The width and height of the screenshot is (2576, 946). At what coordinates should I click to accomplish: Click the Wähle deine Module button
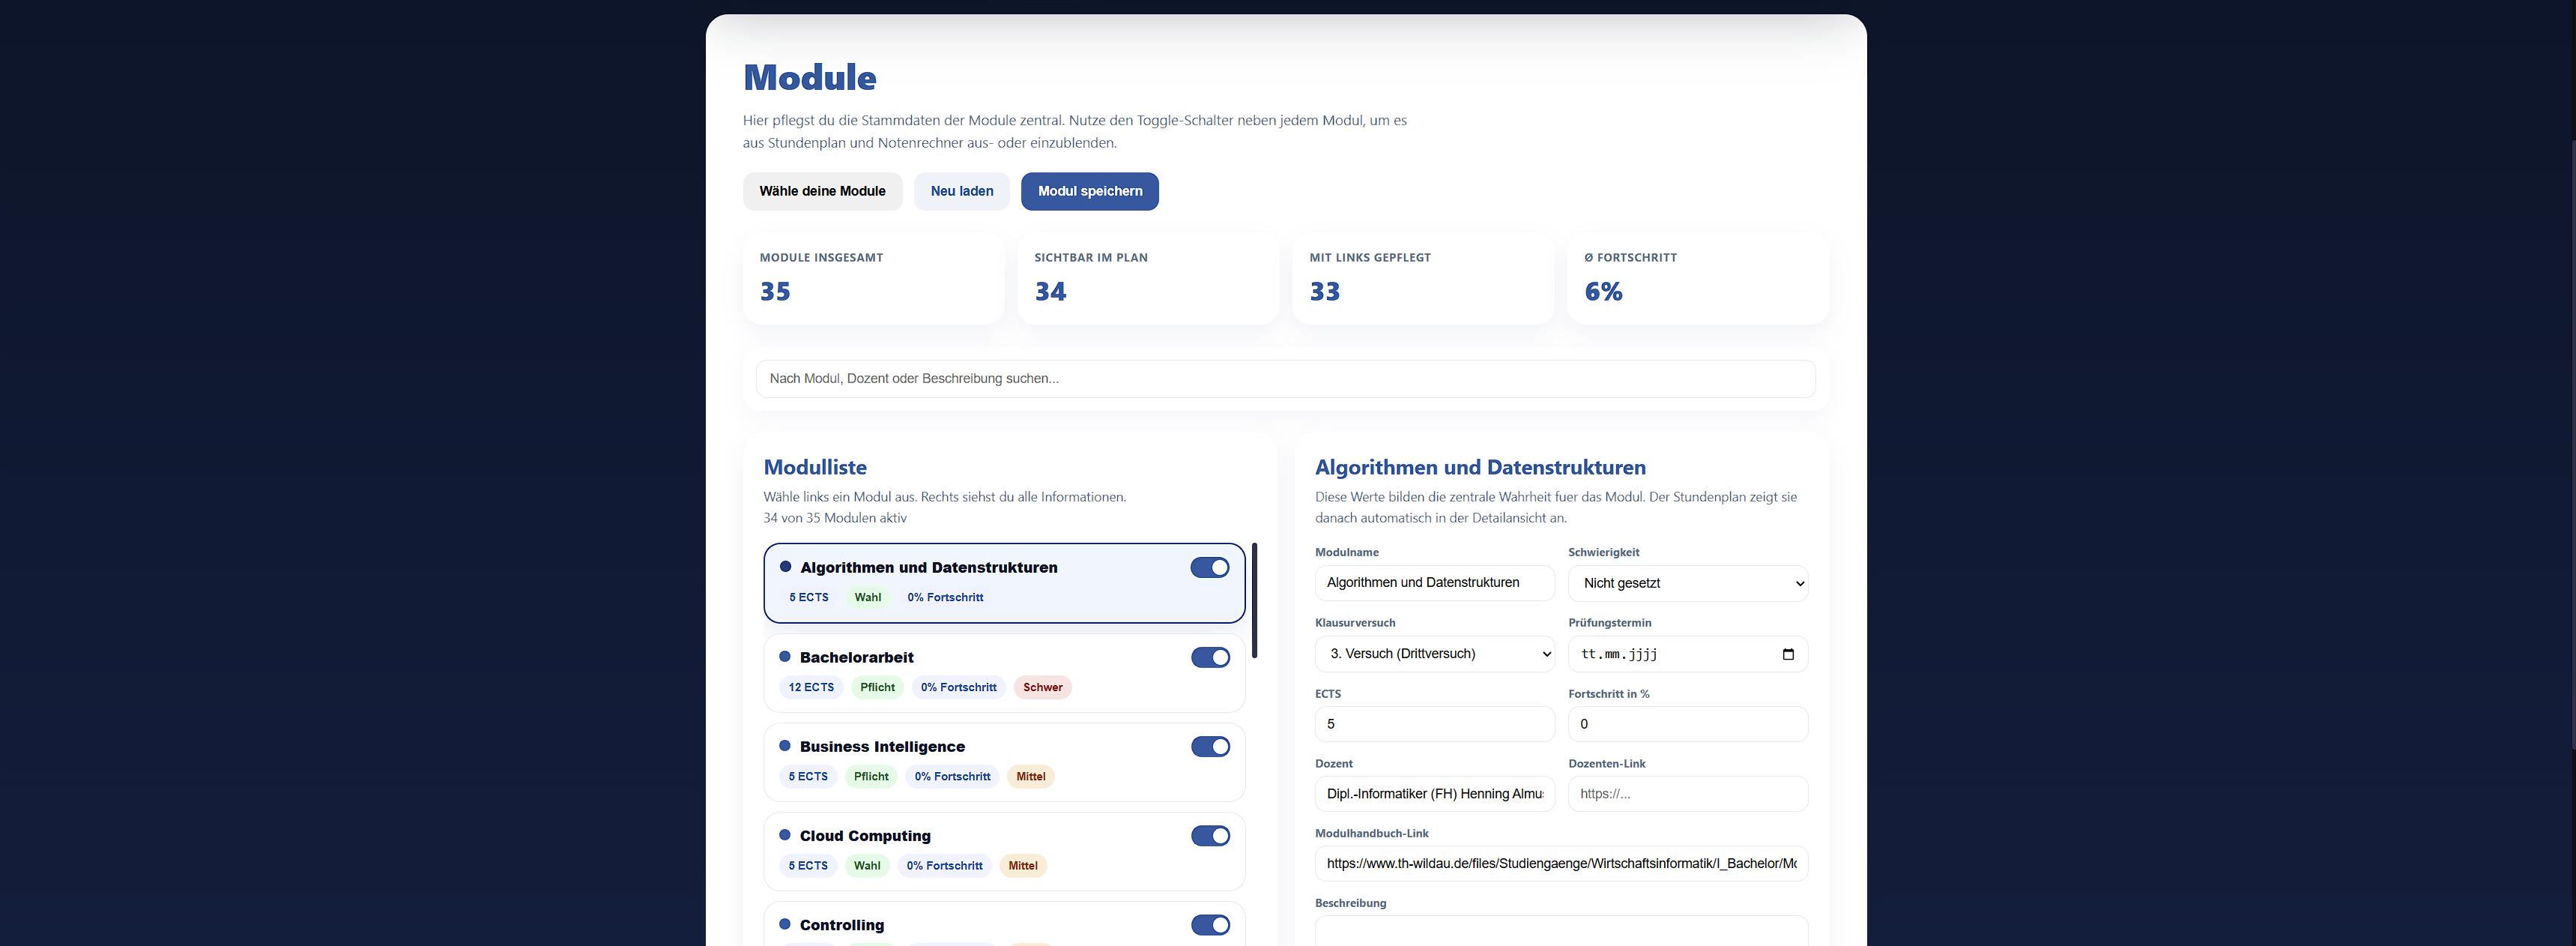[822, 191]
